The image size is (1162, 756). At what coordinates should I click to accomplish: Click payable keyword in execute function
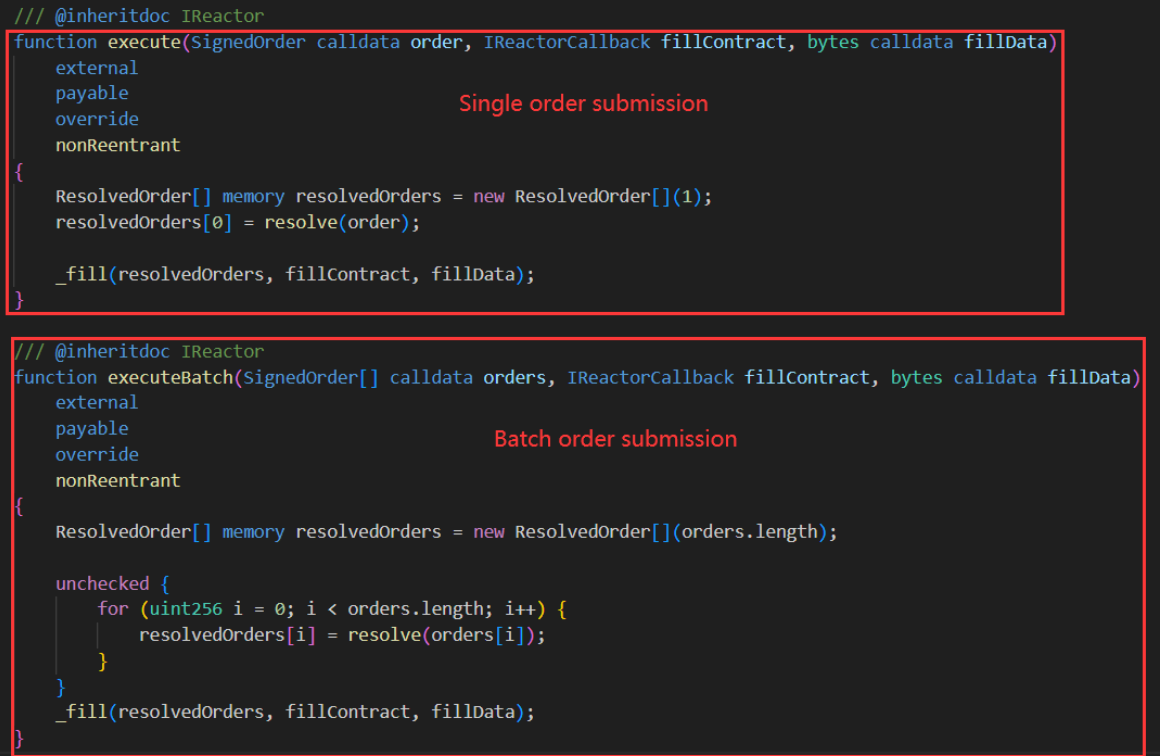(x=92, y=93)
